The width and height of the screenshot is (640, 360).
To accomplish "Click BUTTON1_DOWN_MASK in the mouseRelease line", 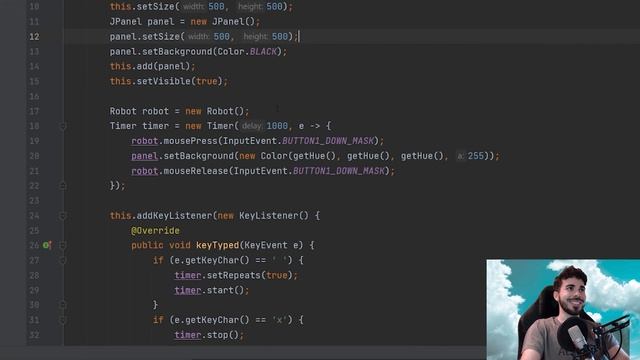I will pos(339,171).
